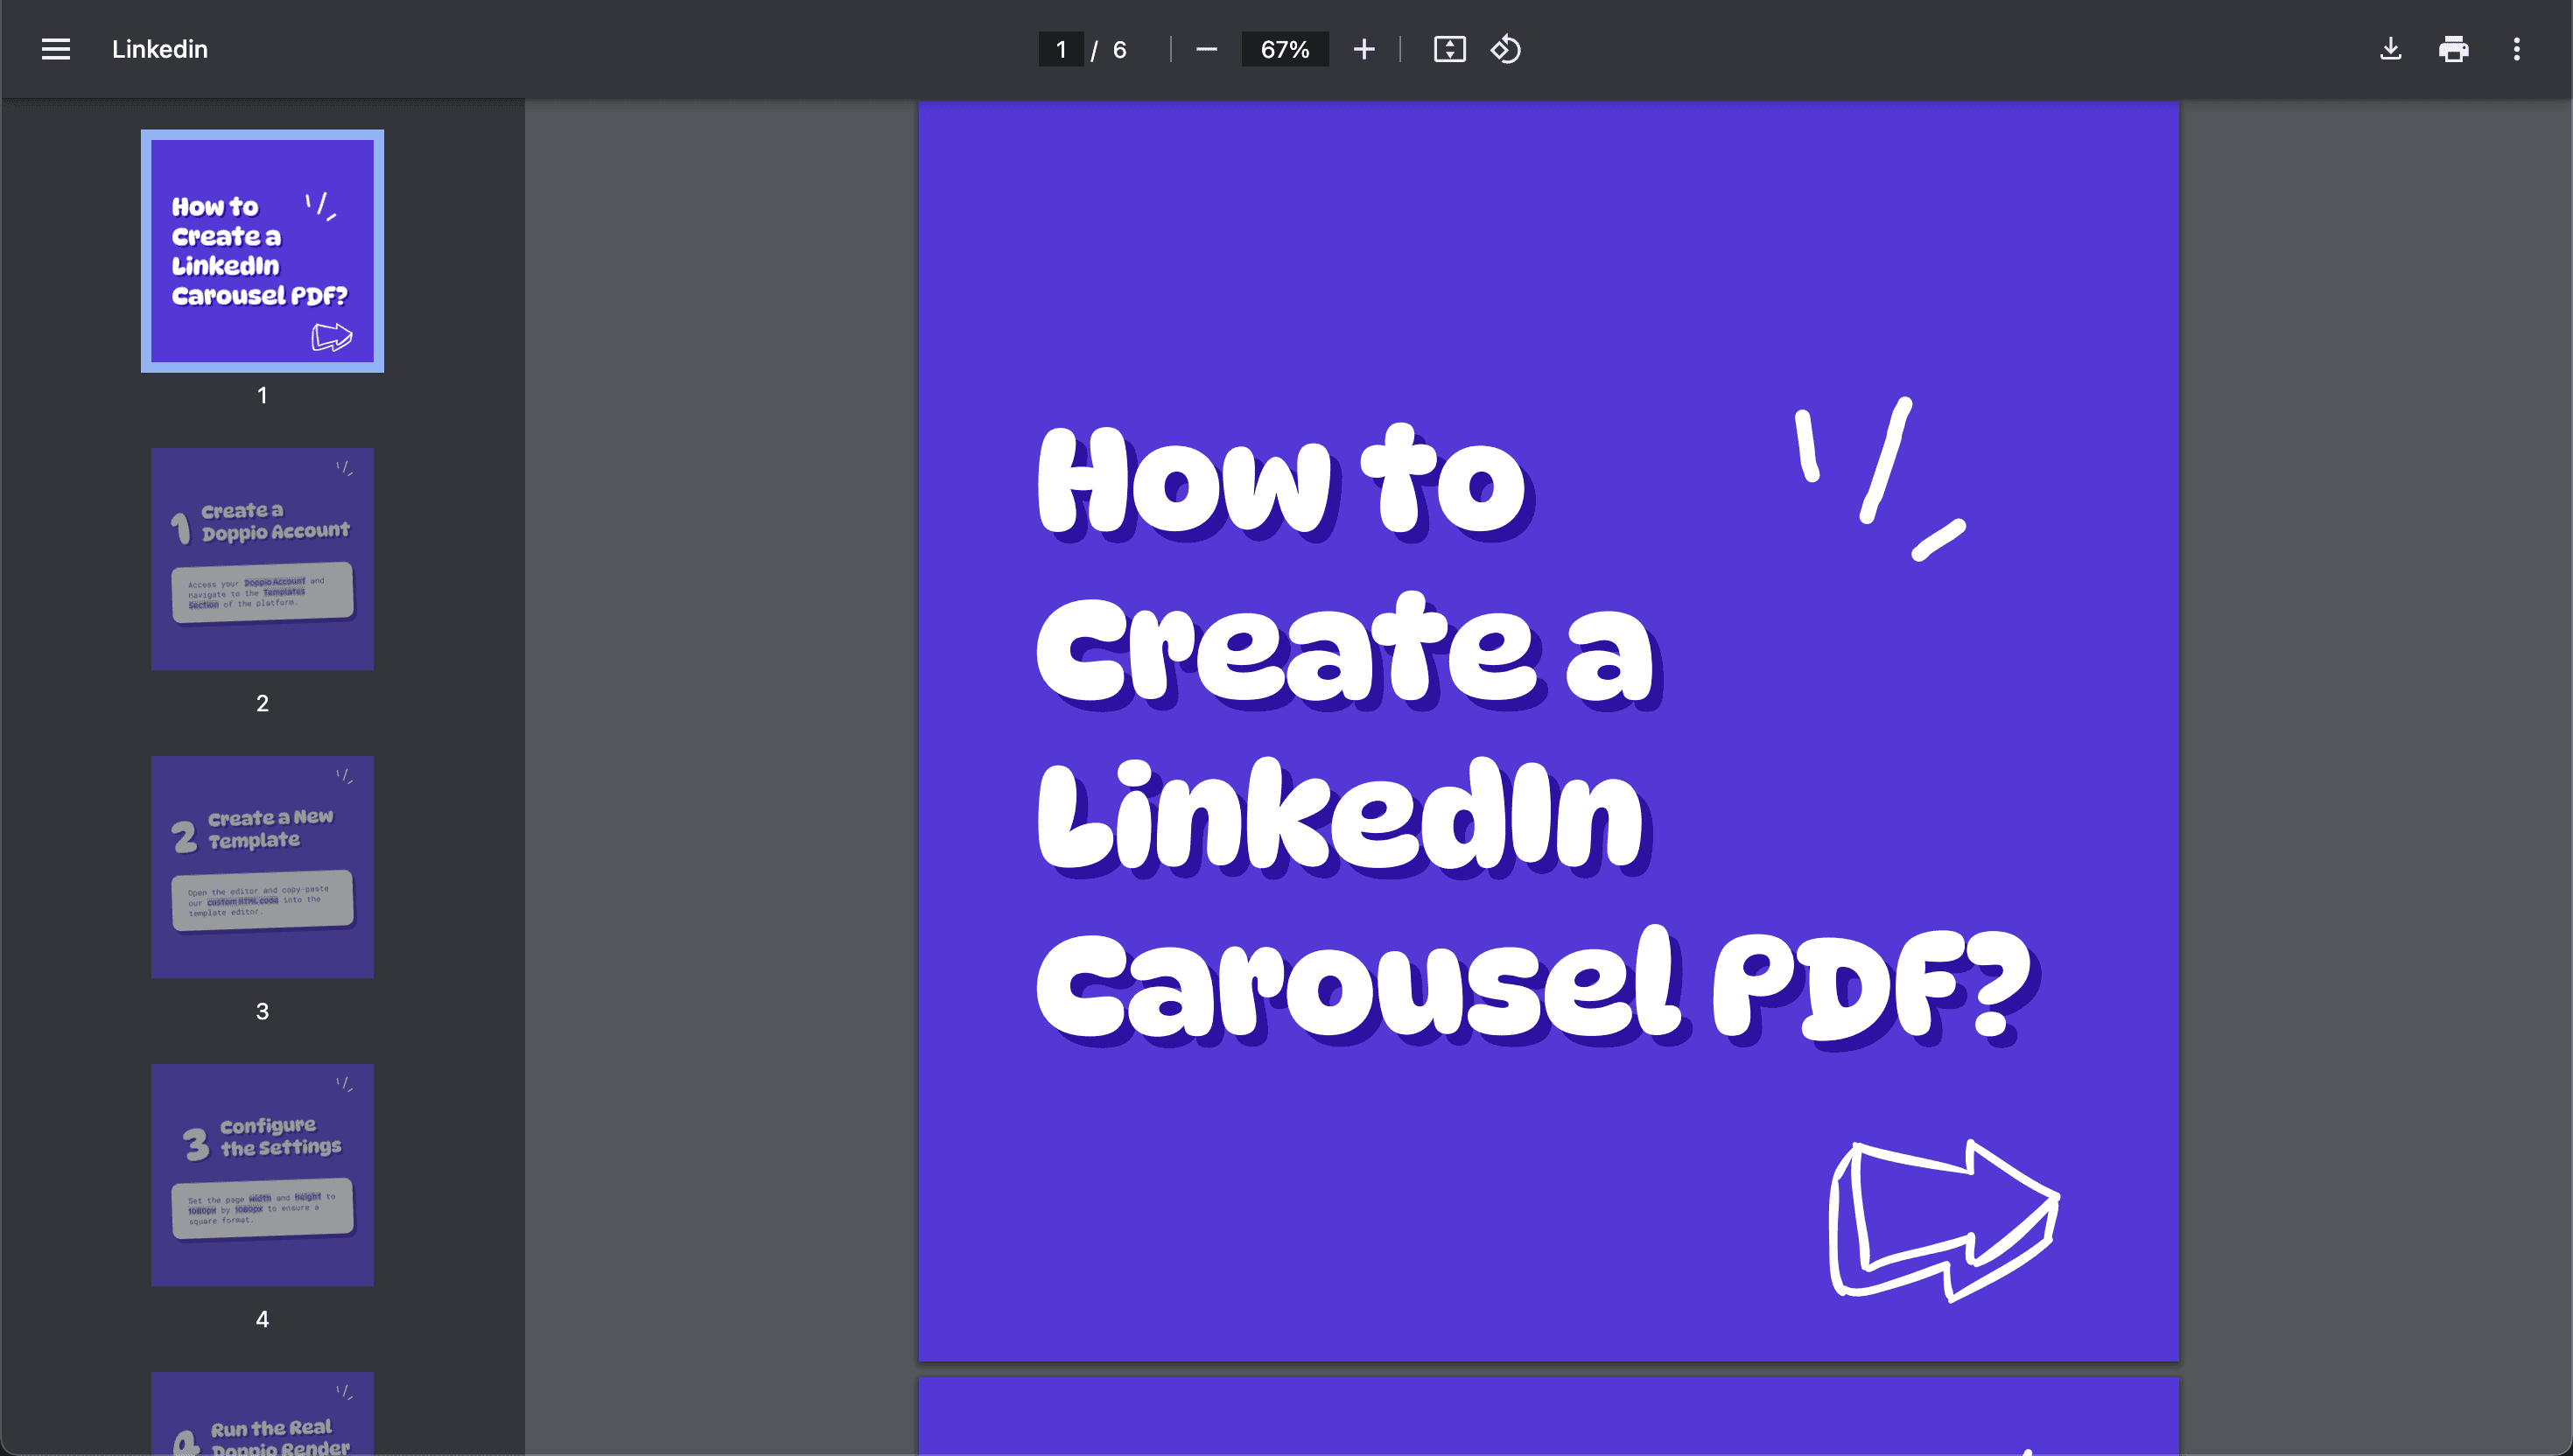Image resolution: width=2573 pixels, height=1456 pixels.
Task: Click the 67% zoom level field
Action: pos(1285,49)
